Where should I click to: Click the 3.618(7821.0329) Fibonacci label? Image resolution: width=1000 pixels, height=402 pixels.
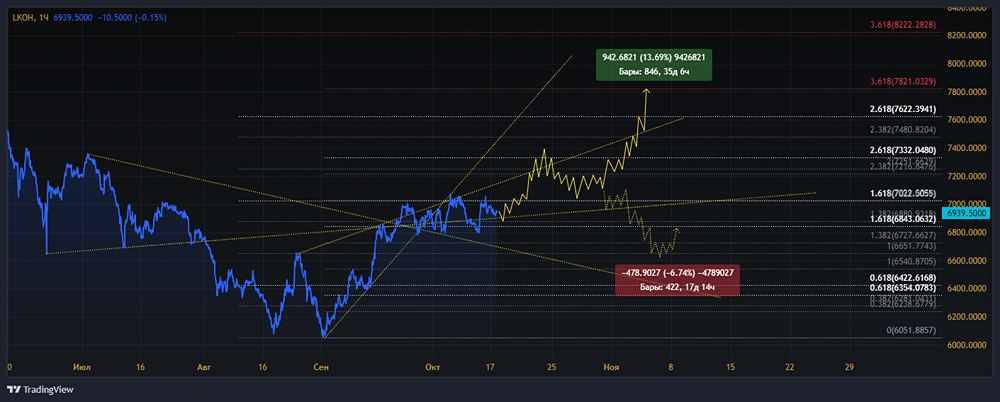(903, 82)
